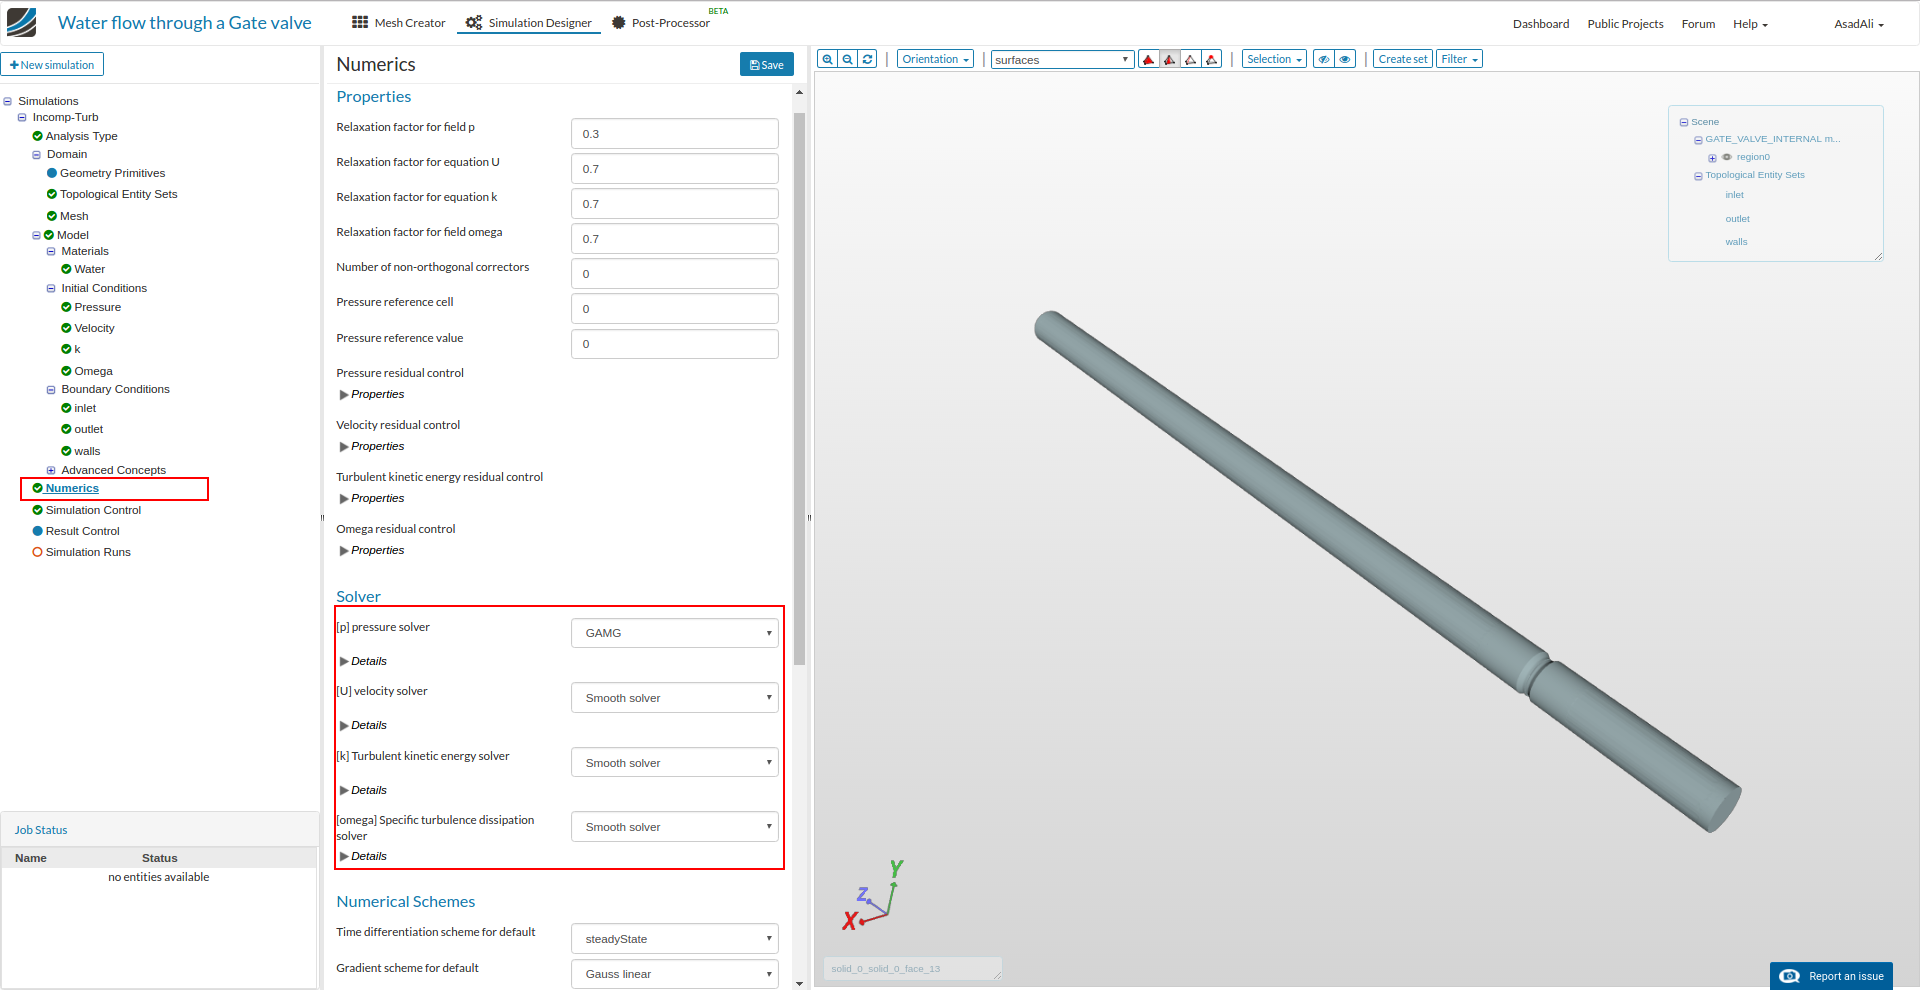Image resolution: width=1920 pixels, height=990 pixels.
Task: Collapse the Simulations tree root
Action: click(x=8, y=101)
